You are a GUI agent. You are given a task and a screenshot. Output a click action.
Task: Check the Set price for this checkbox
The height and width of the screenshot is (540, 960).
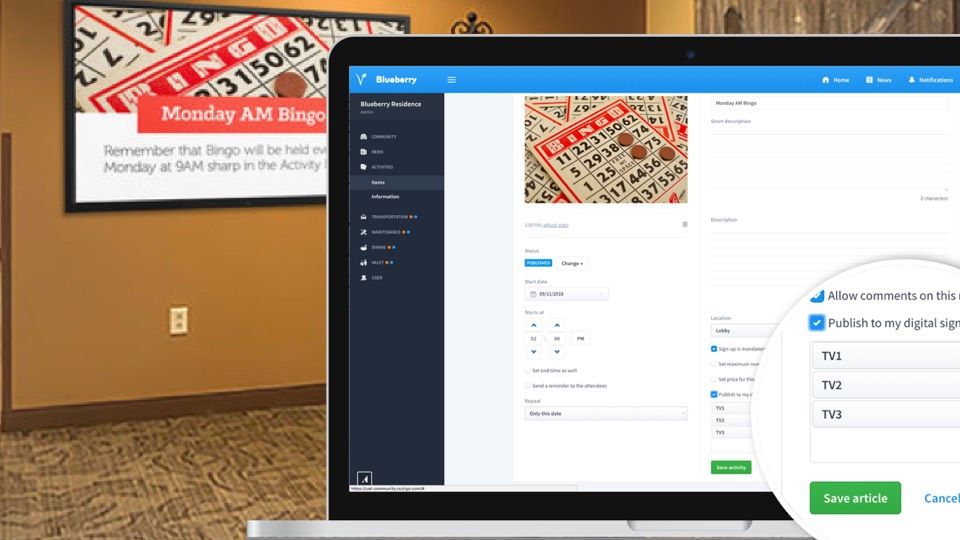[x=714, y=380]
